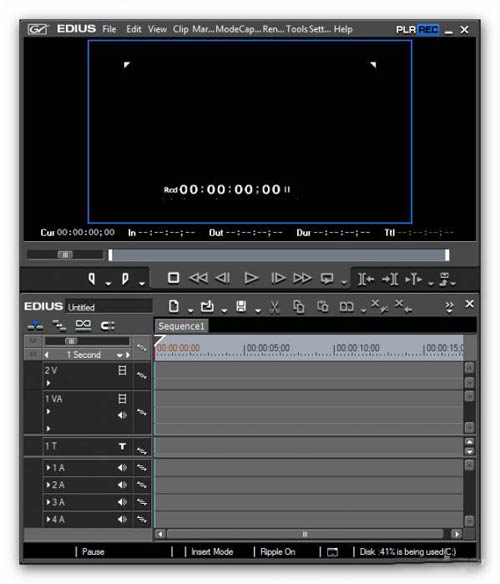Click the Set Out point icon
Screen dimensions: 500x584
[125, 279]
